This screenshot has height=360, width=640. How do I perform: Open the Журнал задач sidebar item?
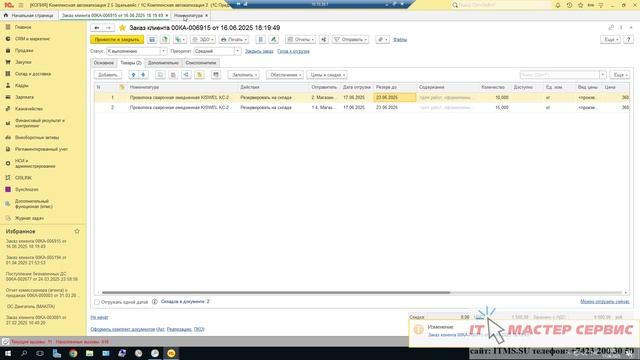(29, 218)
